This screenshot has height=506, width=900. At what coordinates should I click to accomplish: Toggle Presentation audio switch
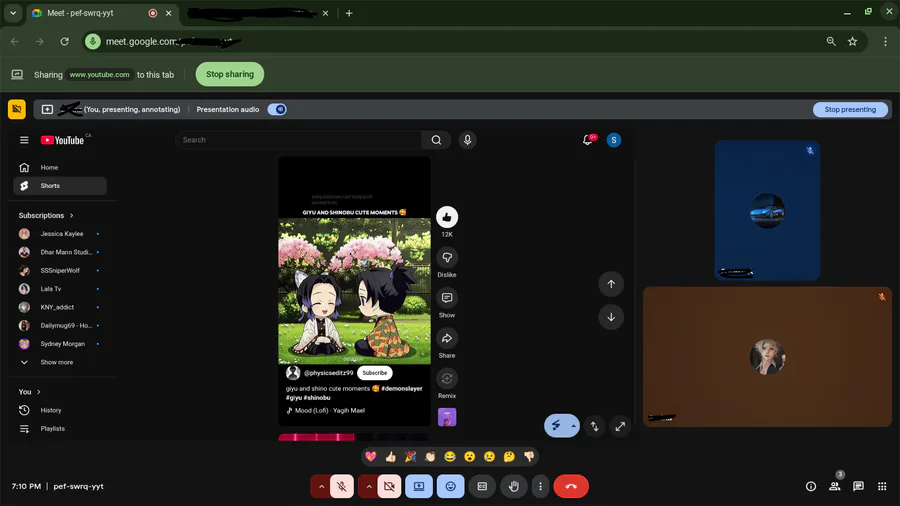point(277,110)
